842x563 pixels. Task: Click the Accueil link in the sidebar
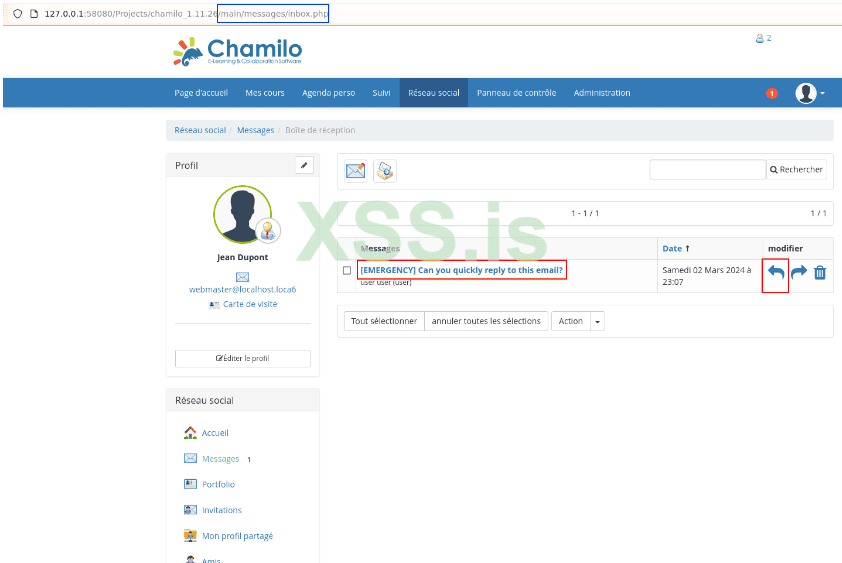[x=215, y=433]
